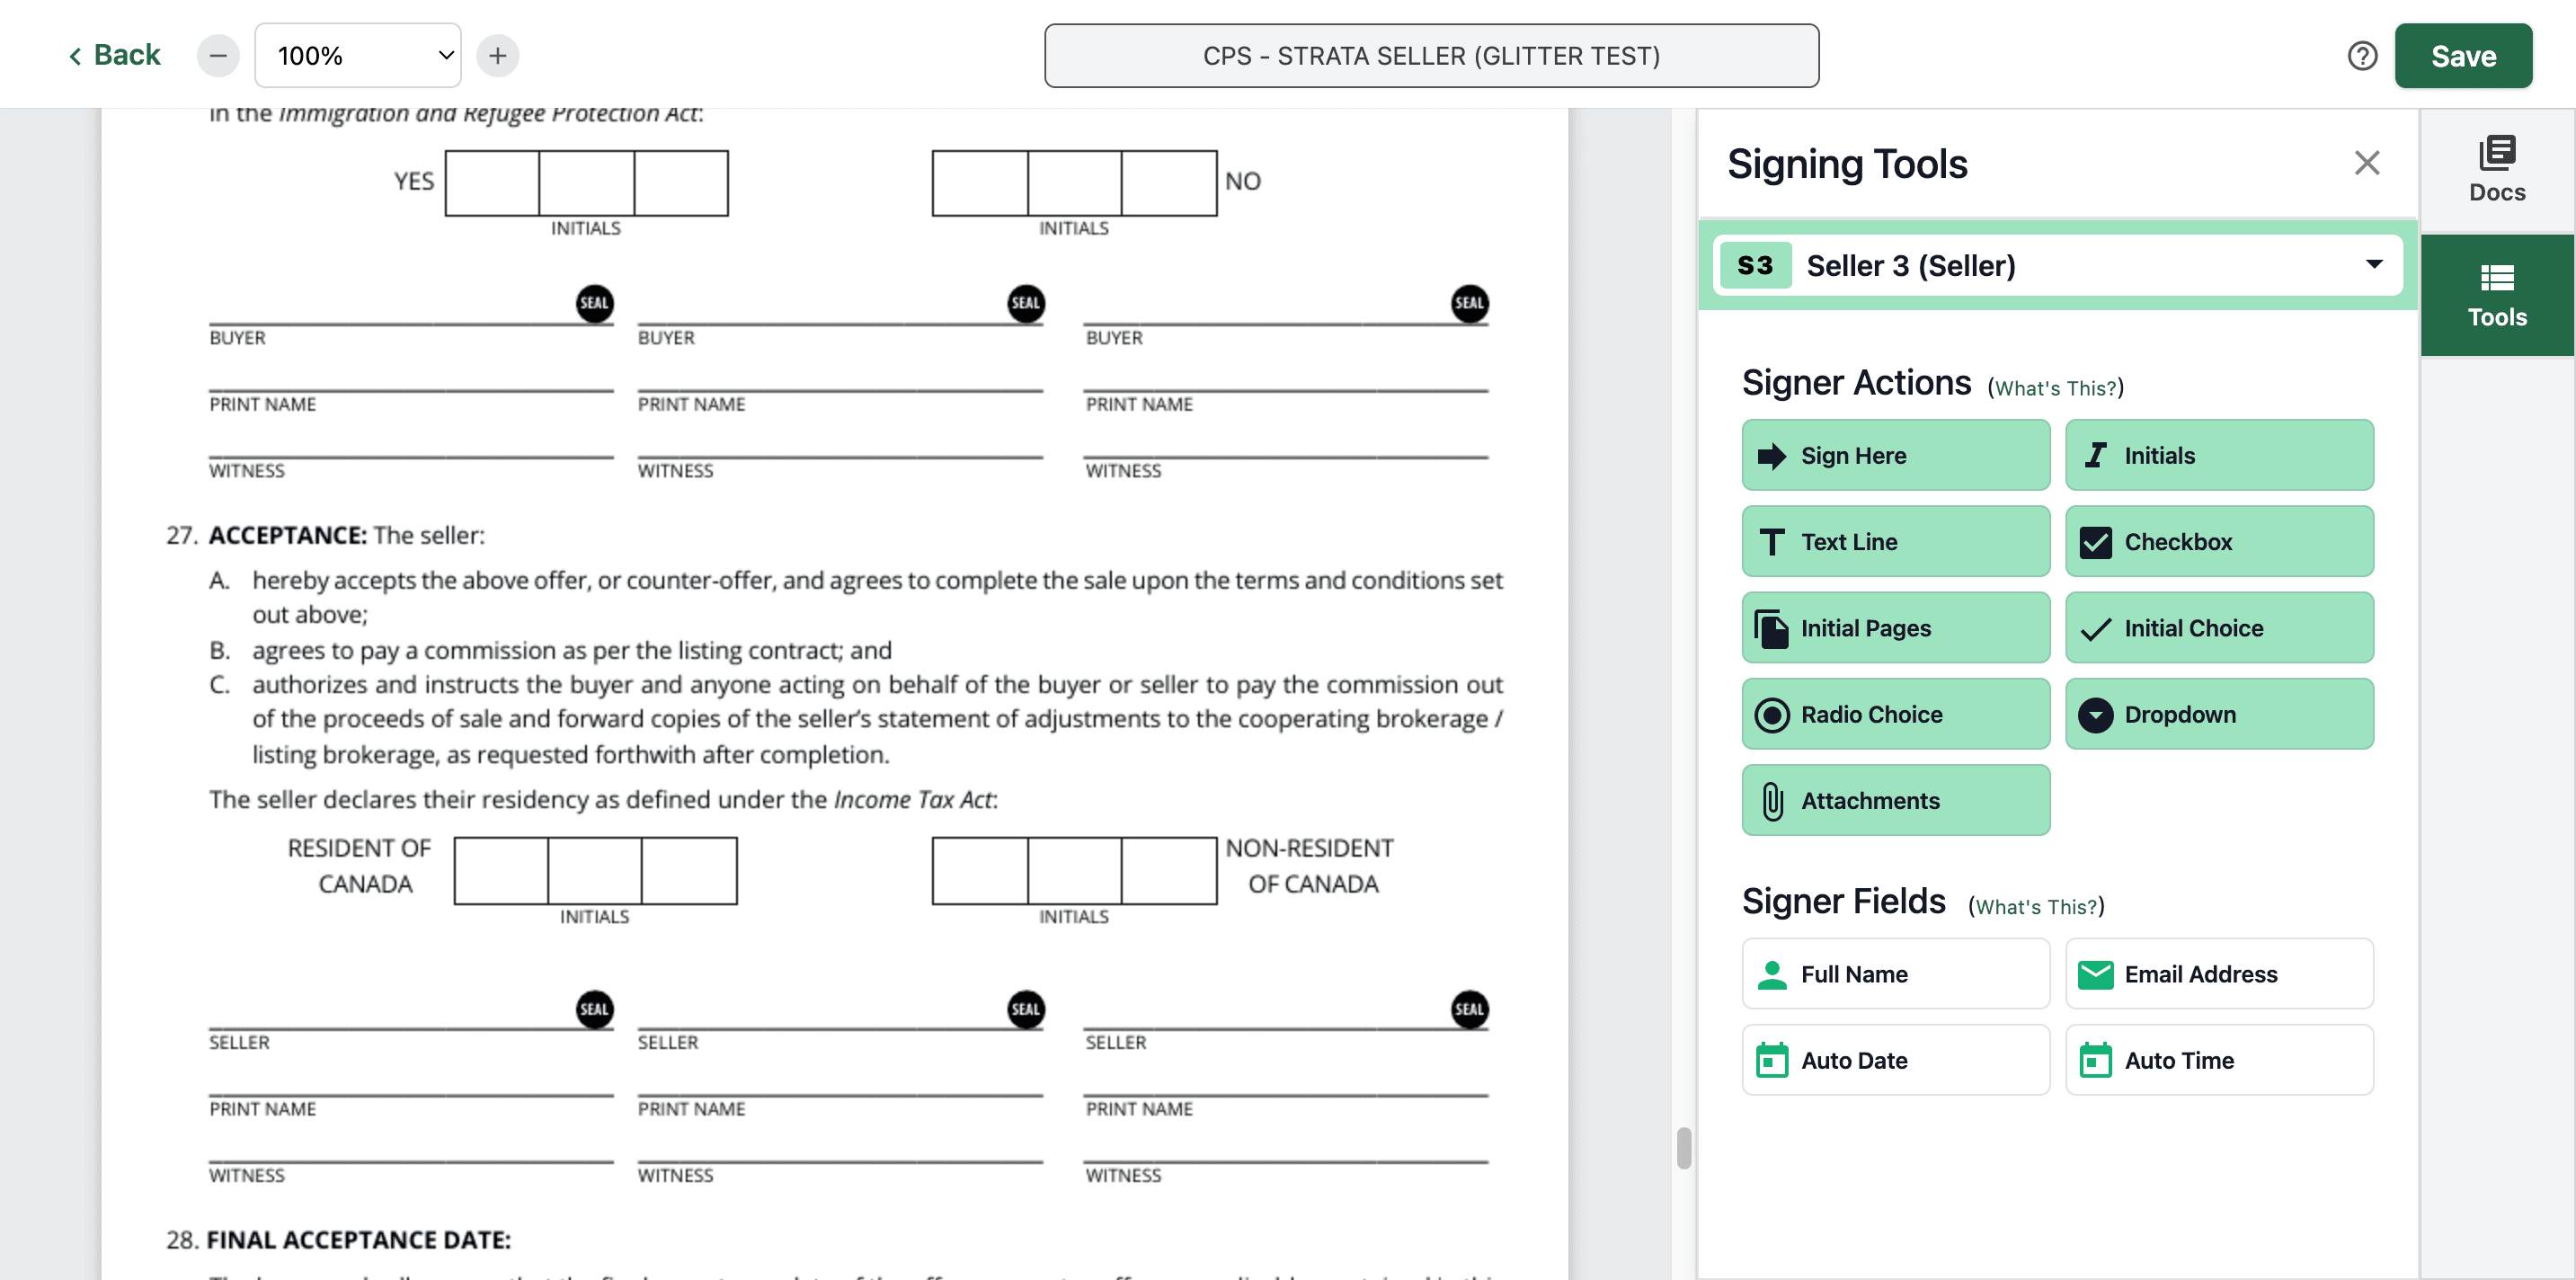Save the document
2576x1280 pixels.
click(x=2463, y=56)
